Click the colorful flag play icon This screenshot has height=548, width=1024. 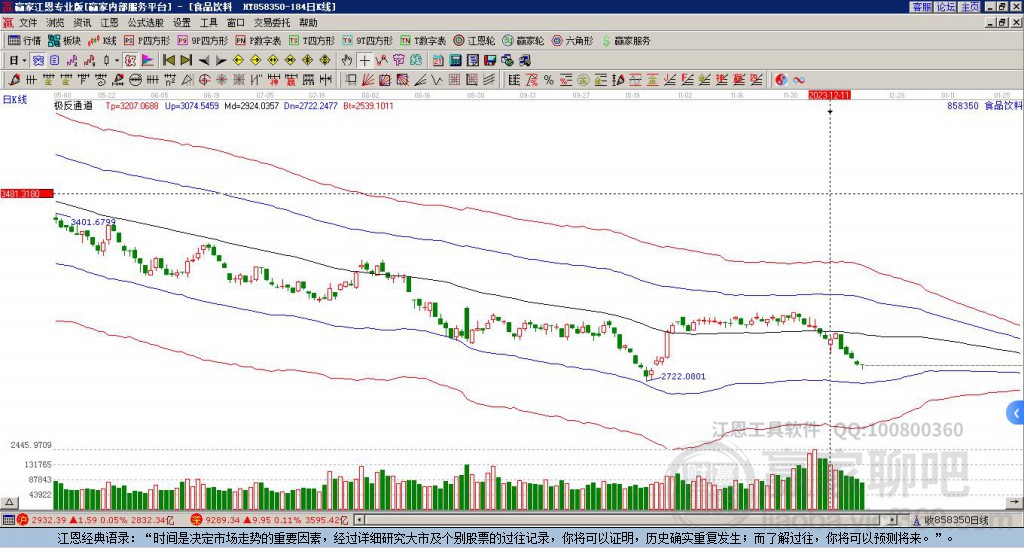(x=148, y=61)
